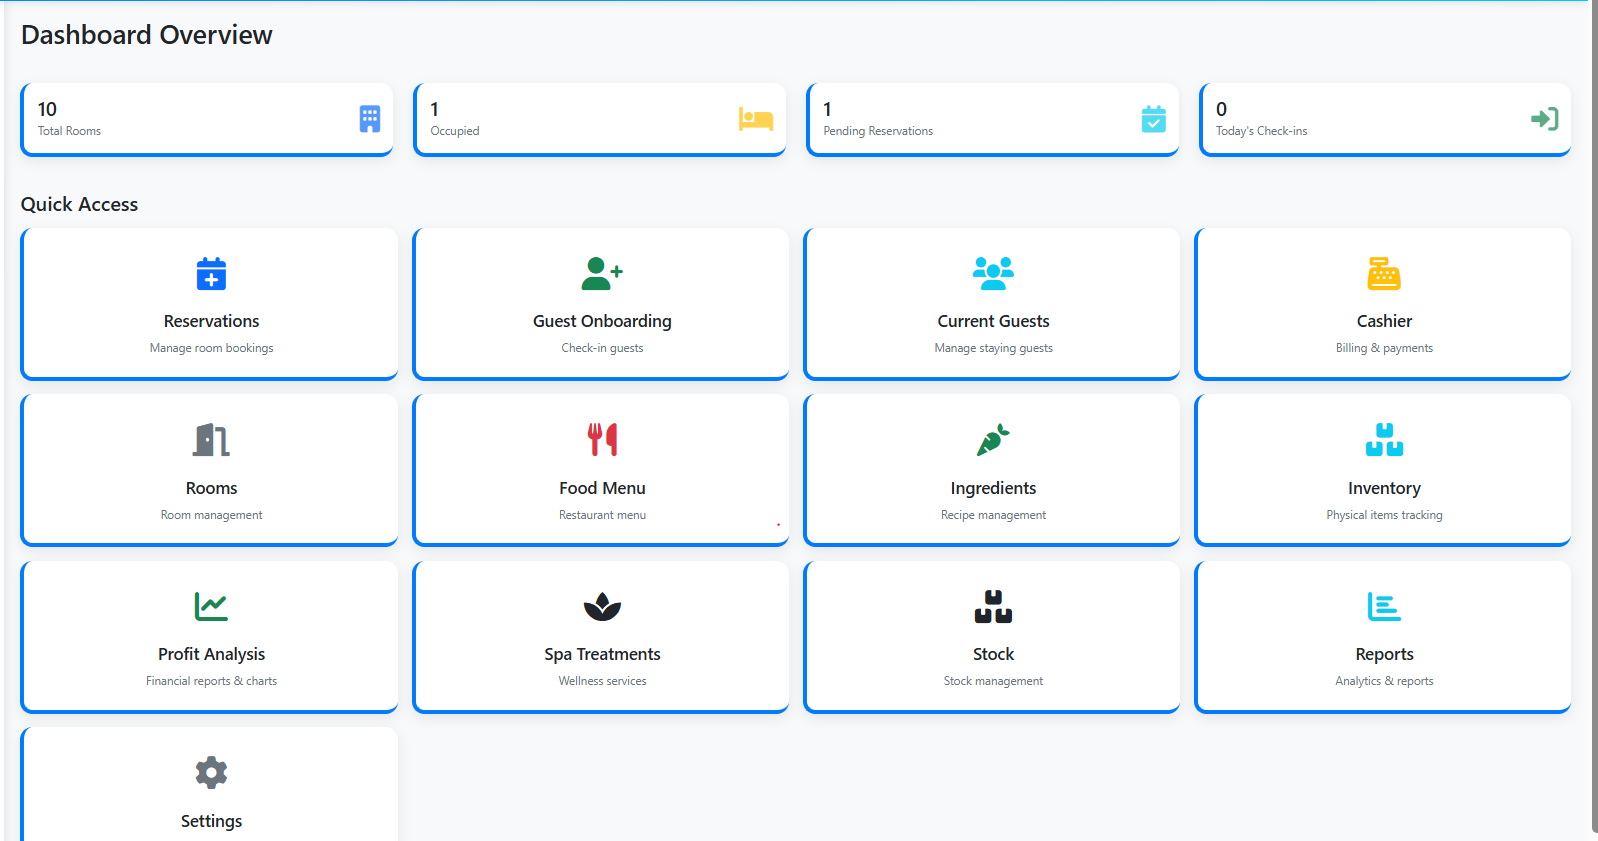Click the Current Guests group icon

tap(993, 273)
